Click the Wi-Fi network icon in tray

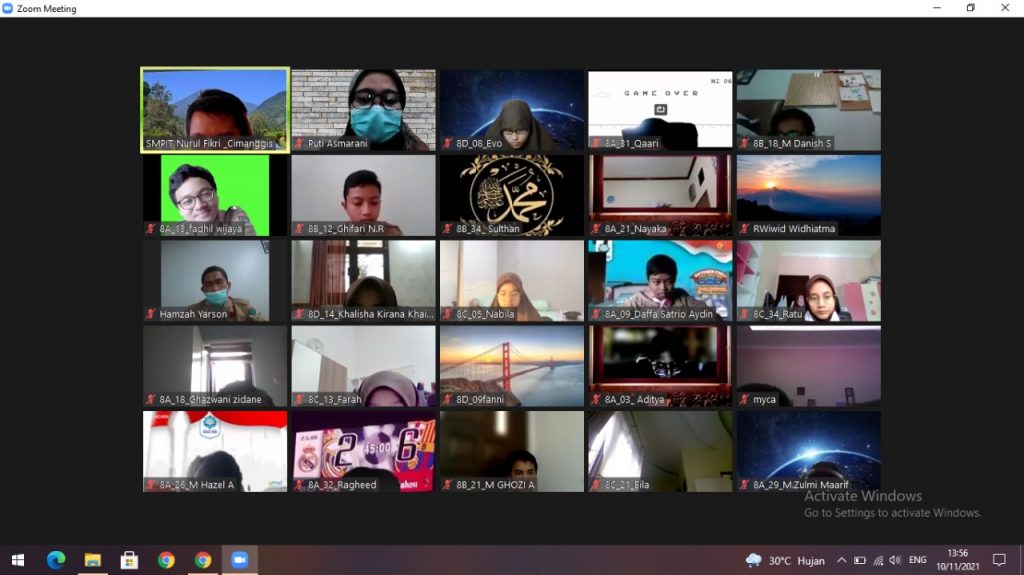coord(878,560)
